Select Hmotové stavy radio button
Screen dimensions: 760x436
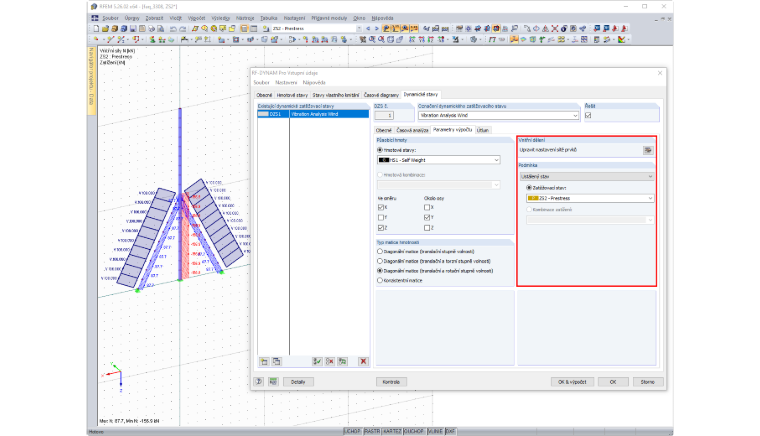(380, 150)
